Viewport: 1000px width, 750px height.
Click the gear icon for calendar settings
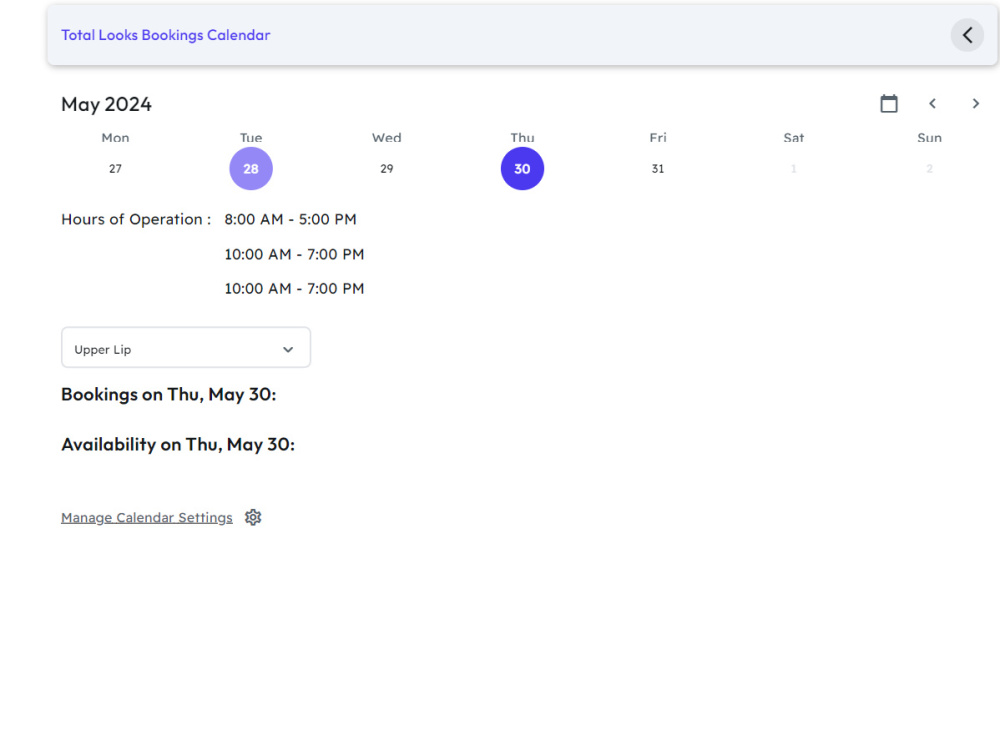253,517
